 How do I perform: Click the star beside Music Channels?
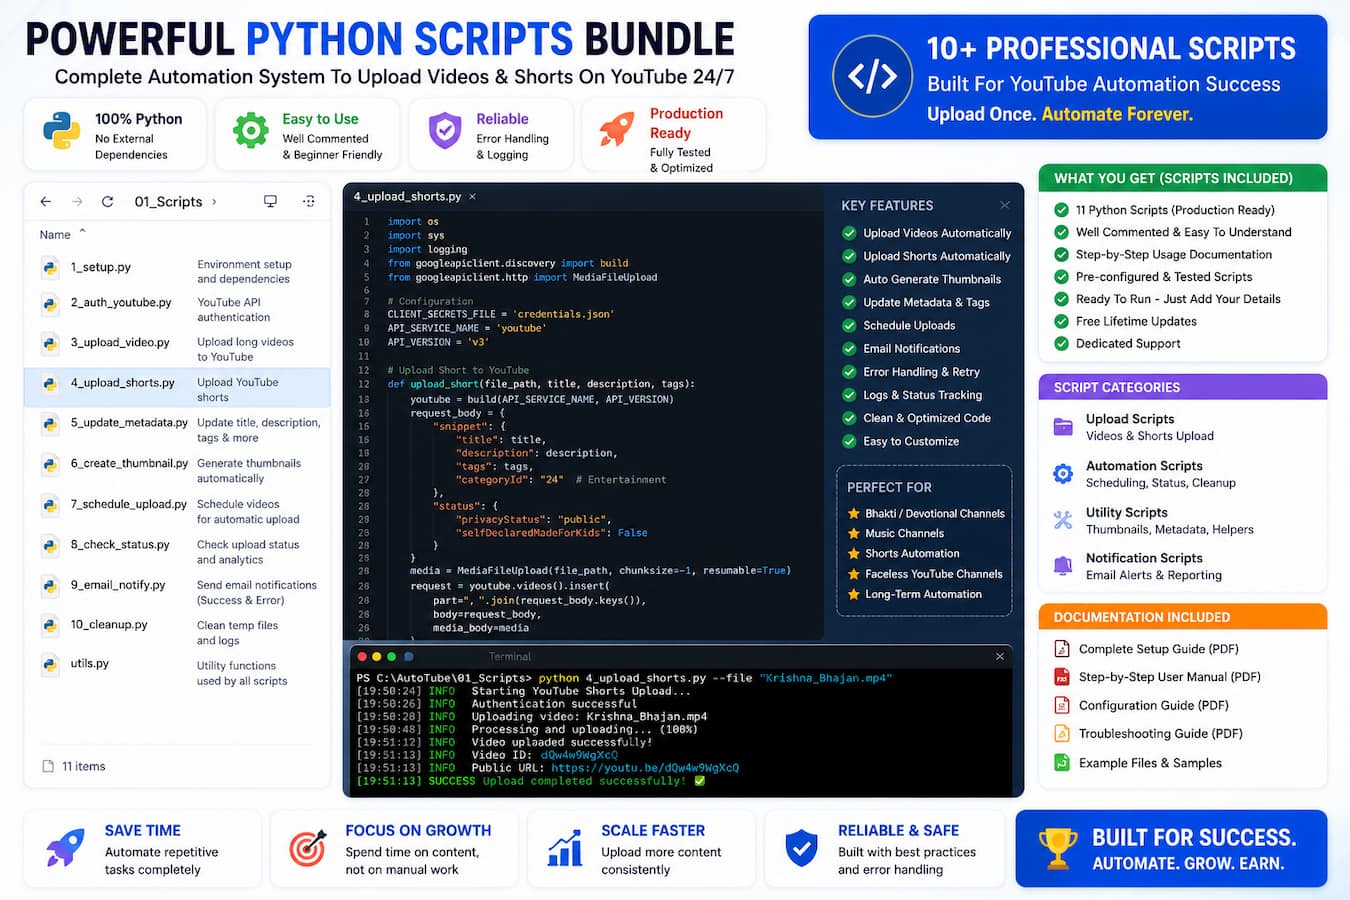pos(854,533)
